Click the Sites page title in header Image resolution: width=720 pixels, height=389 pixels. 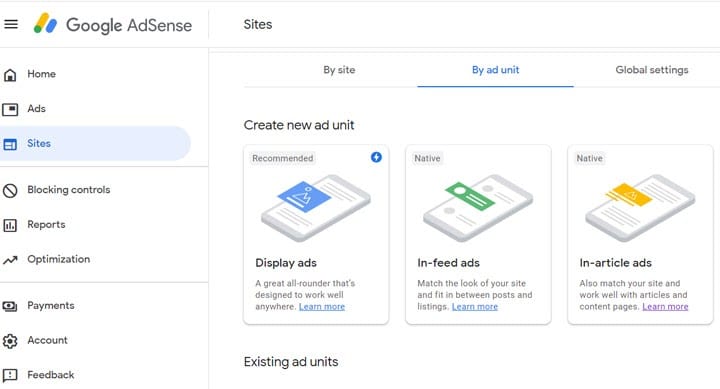(x=258, y=24)
